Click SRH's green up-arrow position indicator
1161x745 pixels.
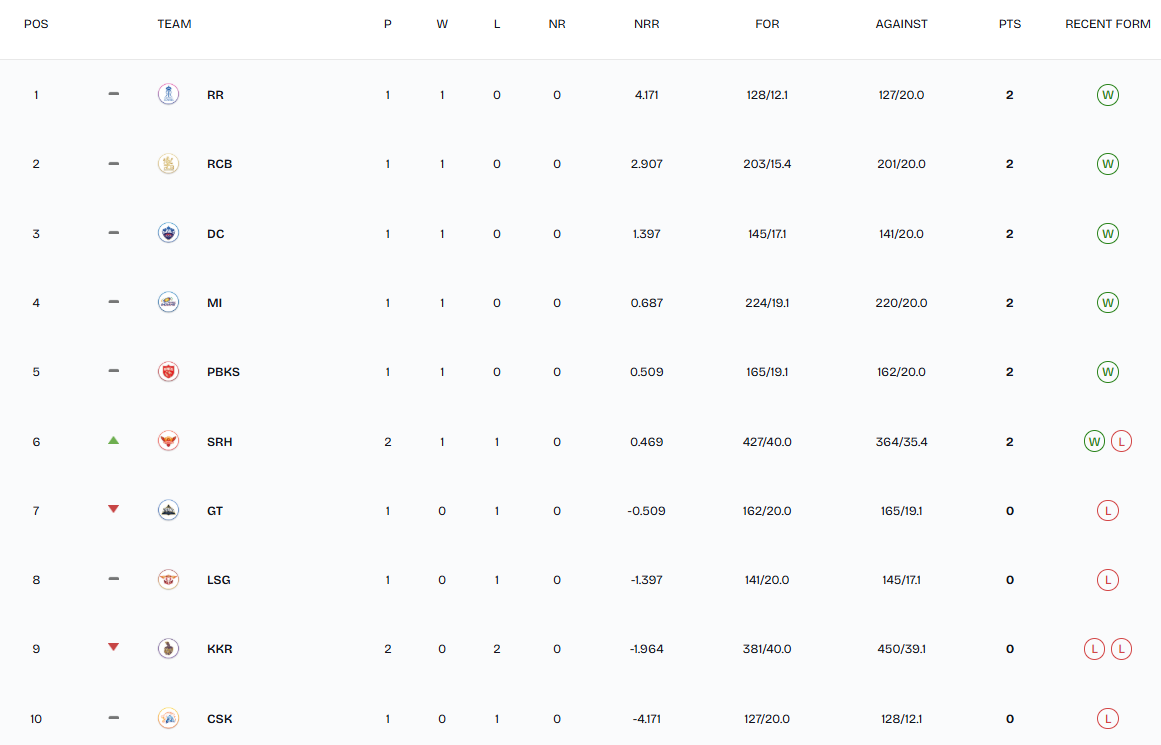tap(113, 440)
